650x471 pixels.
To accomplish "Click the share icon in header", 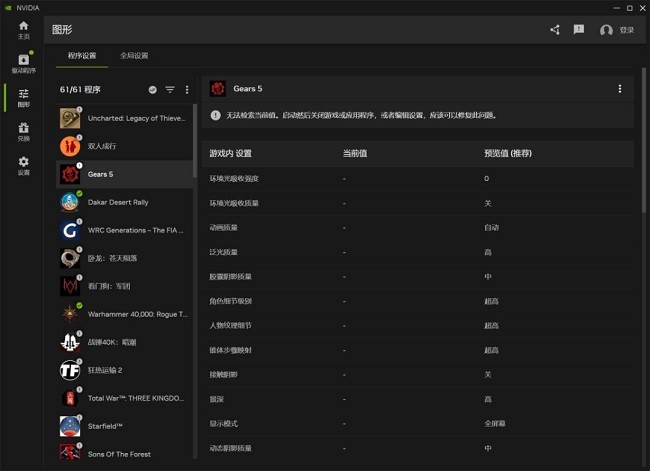I will click(x=555, y=30).
